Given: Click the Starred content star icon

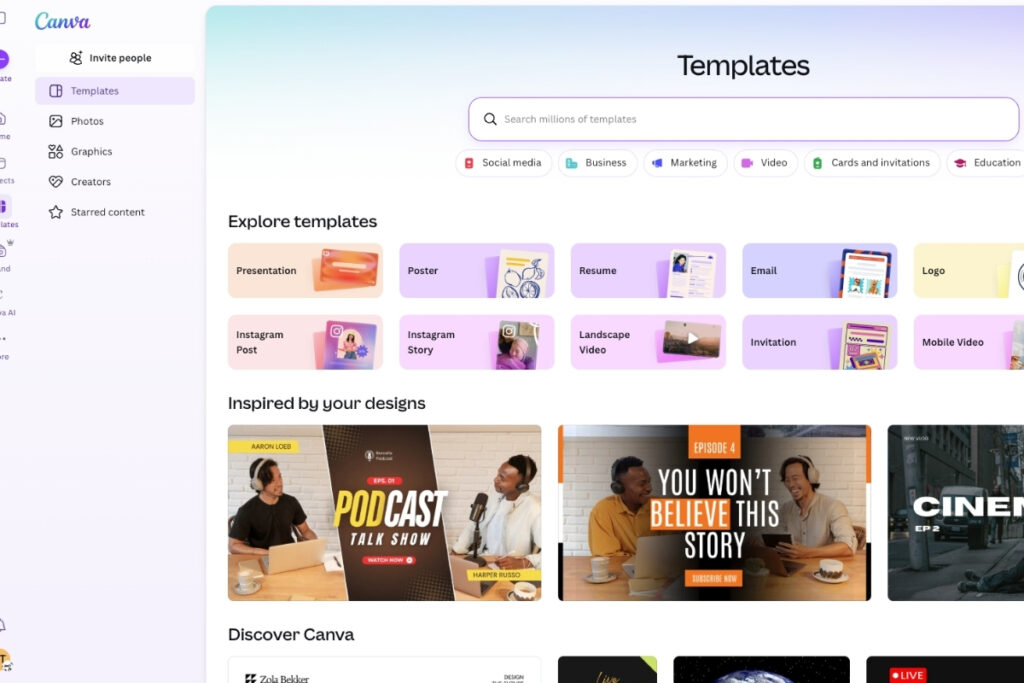Looking at the screenshot, I should point(56,212).
